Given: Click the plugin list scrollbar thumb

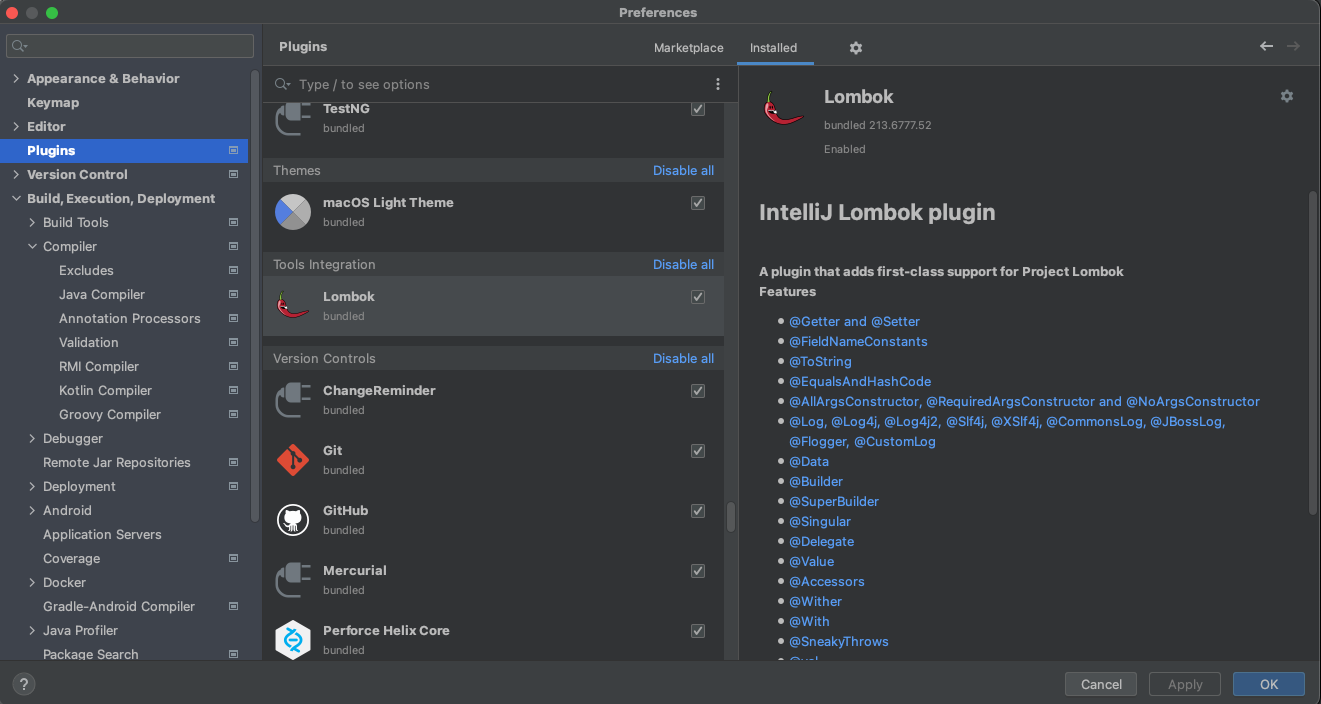Looking at the screenshot, I should tap(731, 517).
